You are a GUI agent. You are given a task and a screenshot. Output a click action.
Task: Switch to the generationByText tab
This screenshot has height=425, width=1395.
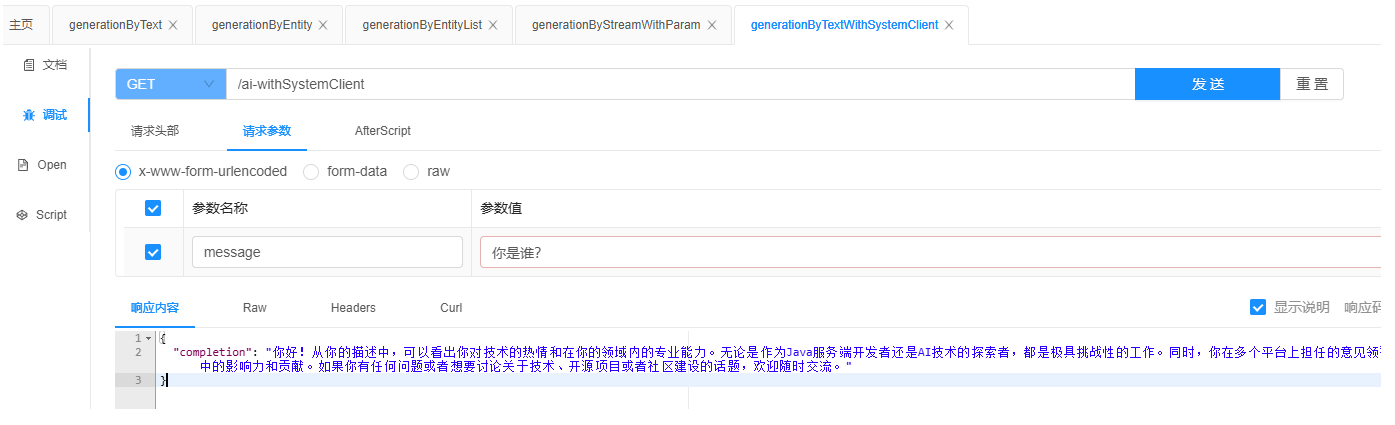[x=115, y=25]
